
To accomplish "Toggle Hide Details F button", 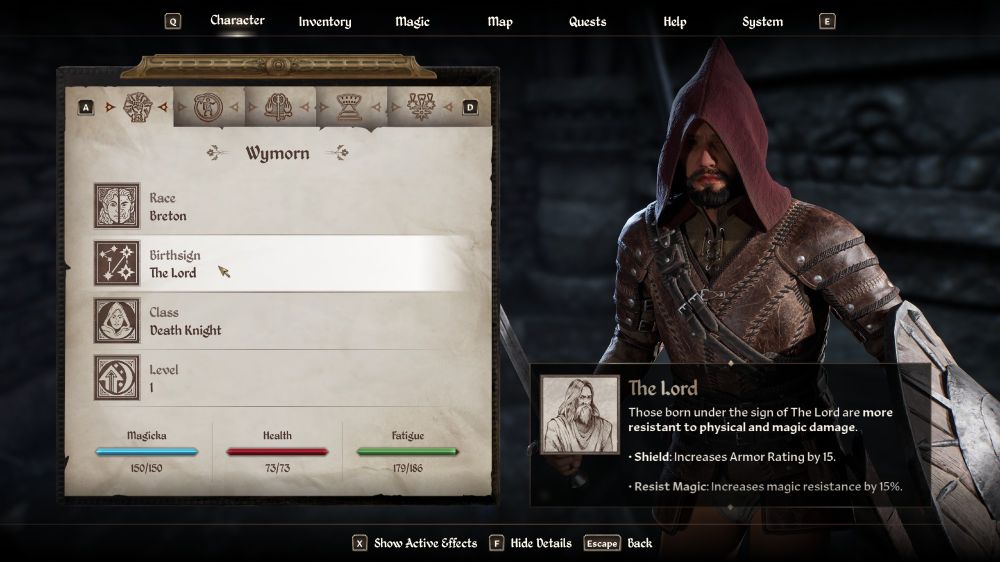I will 496,543.
